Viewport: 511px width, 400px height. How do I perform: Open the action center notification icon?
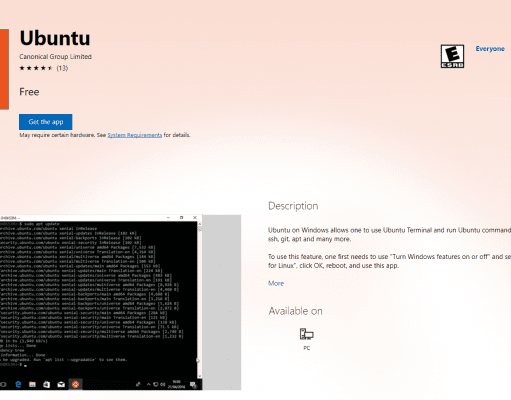click(x=193, y=385)
